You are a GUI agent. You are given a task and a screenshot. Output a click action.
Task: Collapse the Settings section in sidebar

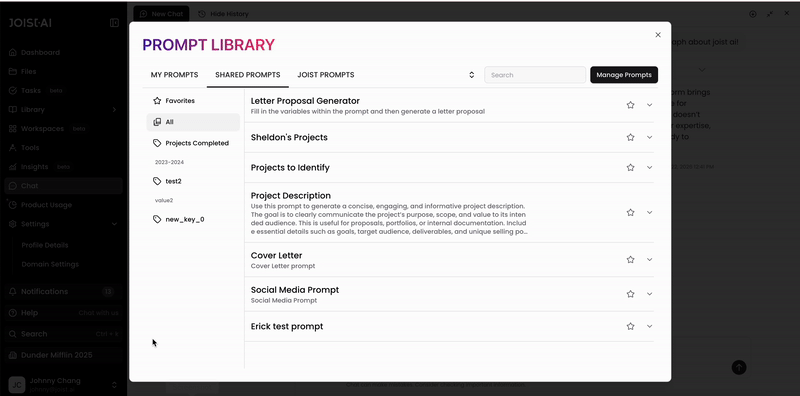coord(63,224)
